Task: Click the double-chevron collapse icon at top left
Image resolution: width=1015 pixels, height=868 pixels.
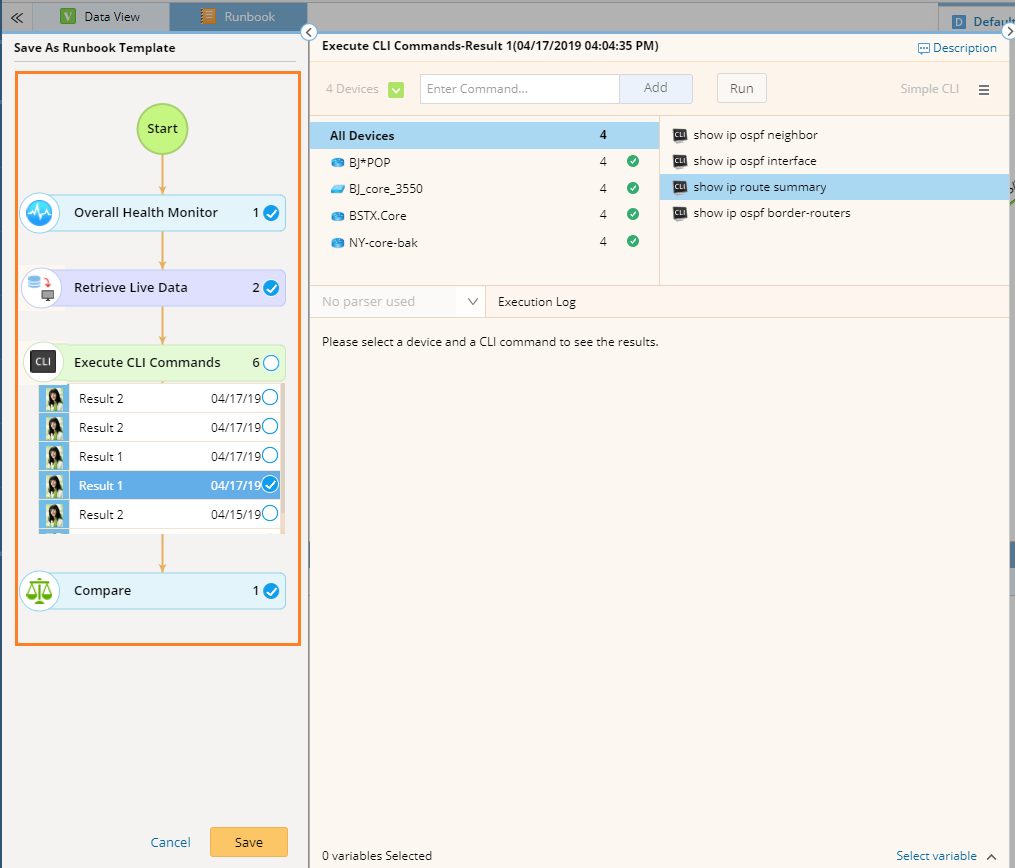Action: pyautogui.click(x=17, y=17)
